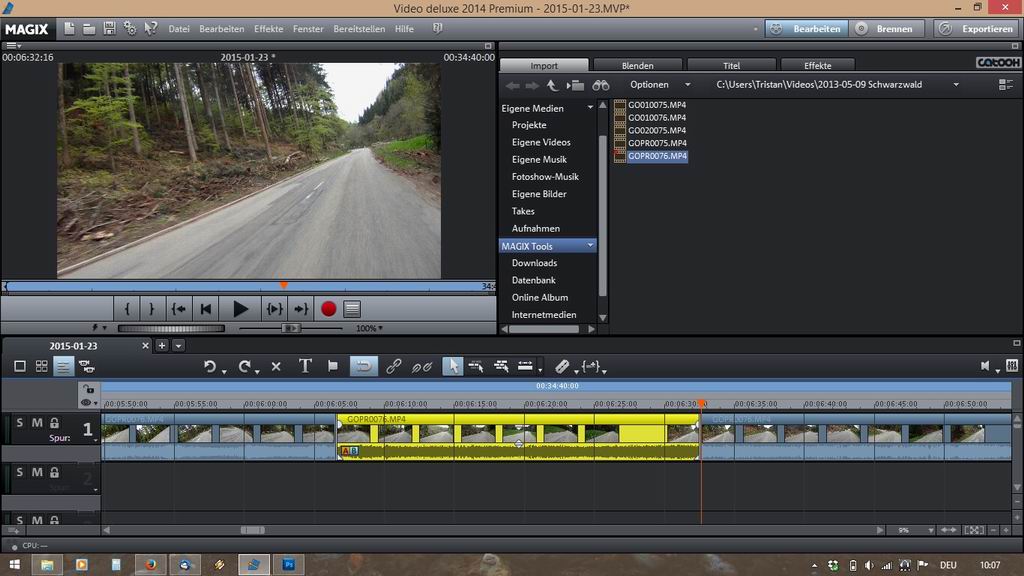Toggle Mute (M) on track 1
Viewport: 1024px width, 576px height.
point(37,423)
